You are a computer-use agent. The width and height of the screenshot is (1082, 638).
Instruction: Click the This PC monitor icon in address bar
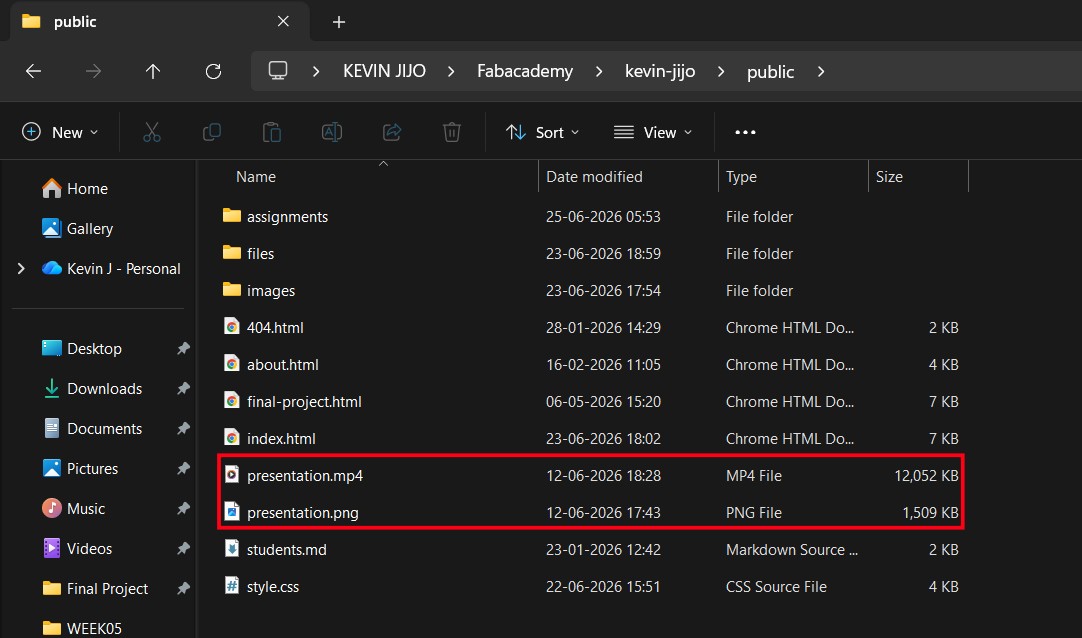click(277, 71)
